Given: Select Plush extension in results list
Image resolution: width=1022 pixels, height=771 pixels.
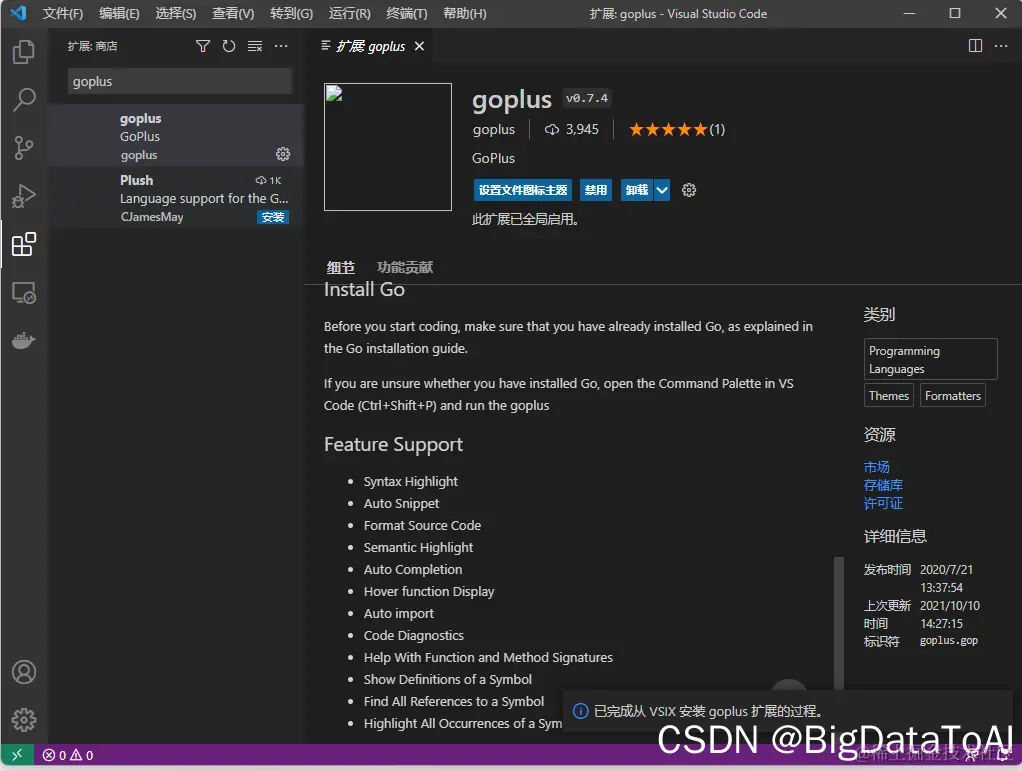Looking at the screenshot, I should pos(176,197).
